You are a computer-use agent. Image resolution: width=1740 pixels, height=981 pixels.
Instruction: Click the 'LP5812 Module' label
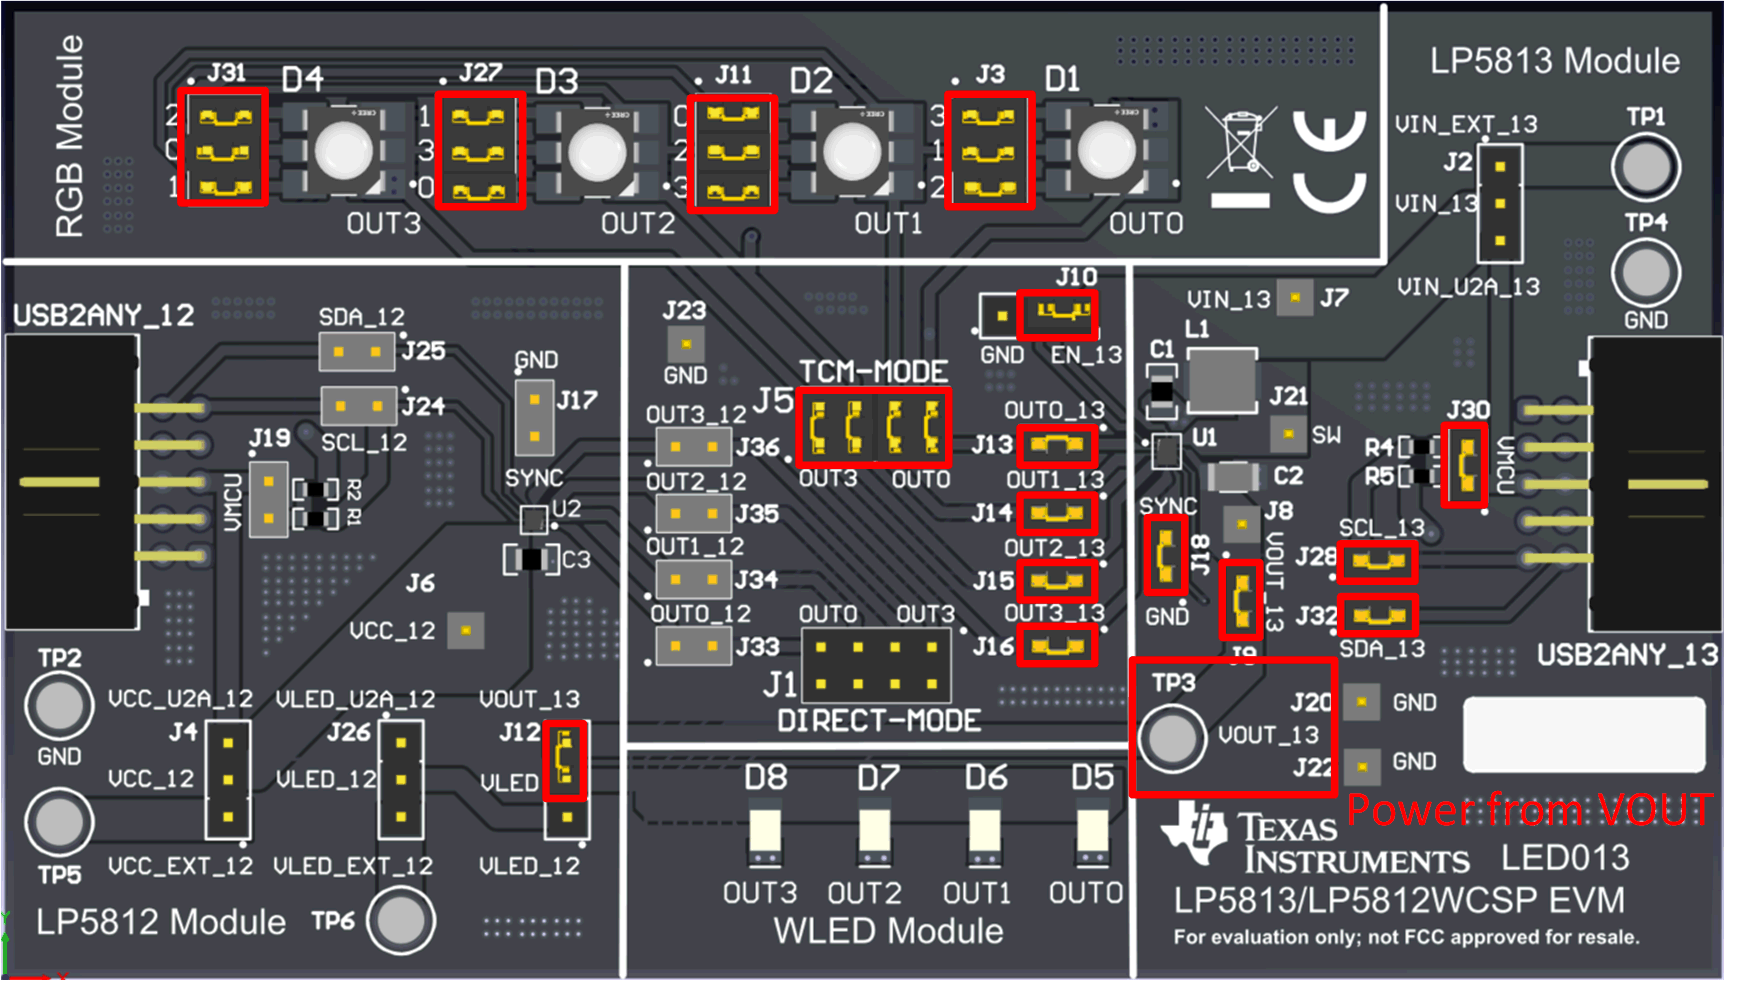coord(161,922)
